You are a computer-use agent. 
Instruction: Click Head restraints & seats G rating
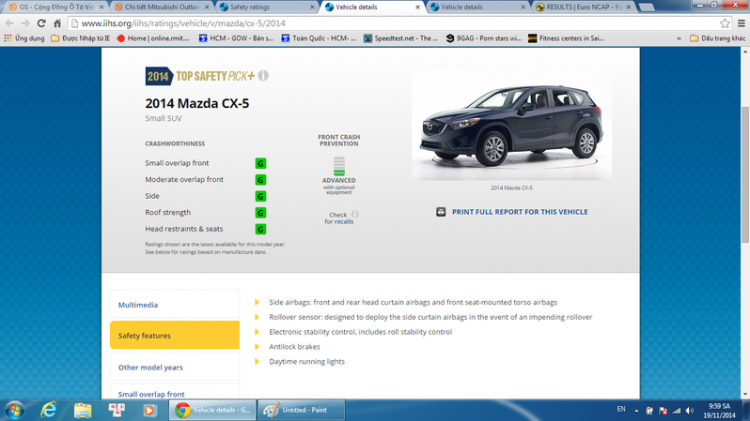point(261,229)
